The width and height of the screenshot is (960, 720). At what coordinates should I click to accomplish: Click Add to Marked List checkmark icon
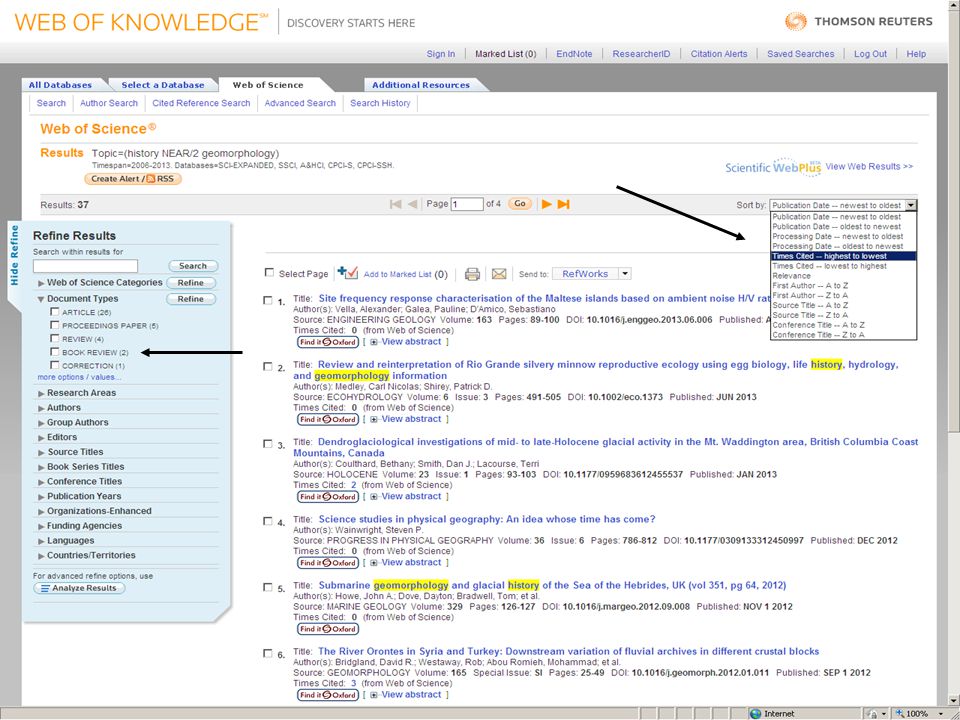coord(348,272)
